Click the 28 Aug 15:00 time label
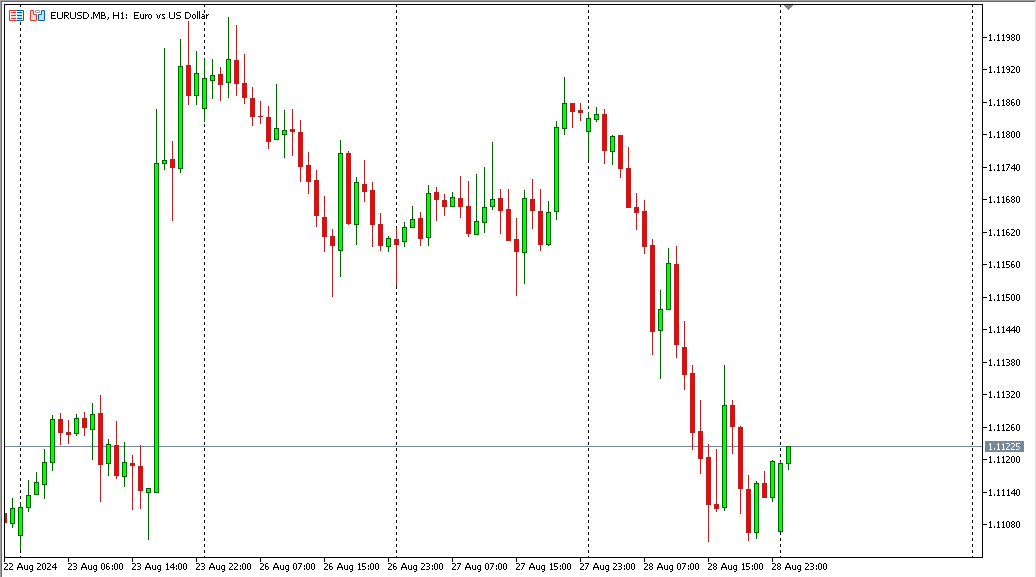The width and height of the screenshot is (1036, 577). 735,566
